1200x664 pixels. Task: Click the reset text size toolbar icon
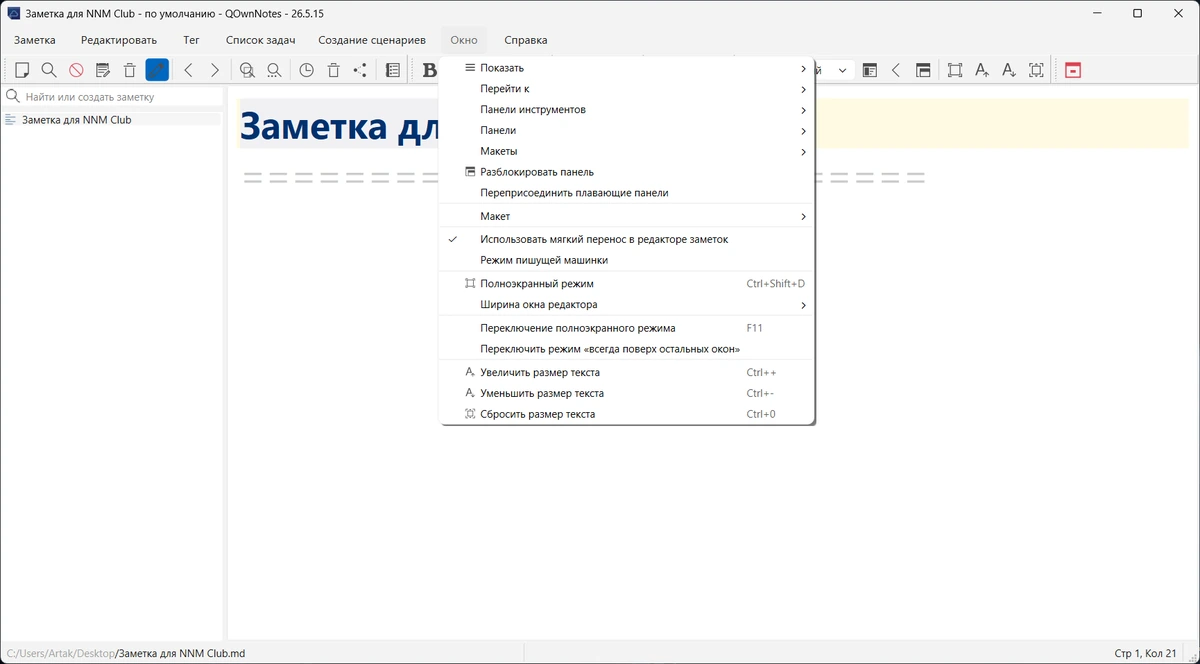(x=1036, y=70)
